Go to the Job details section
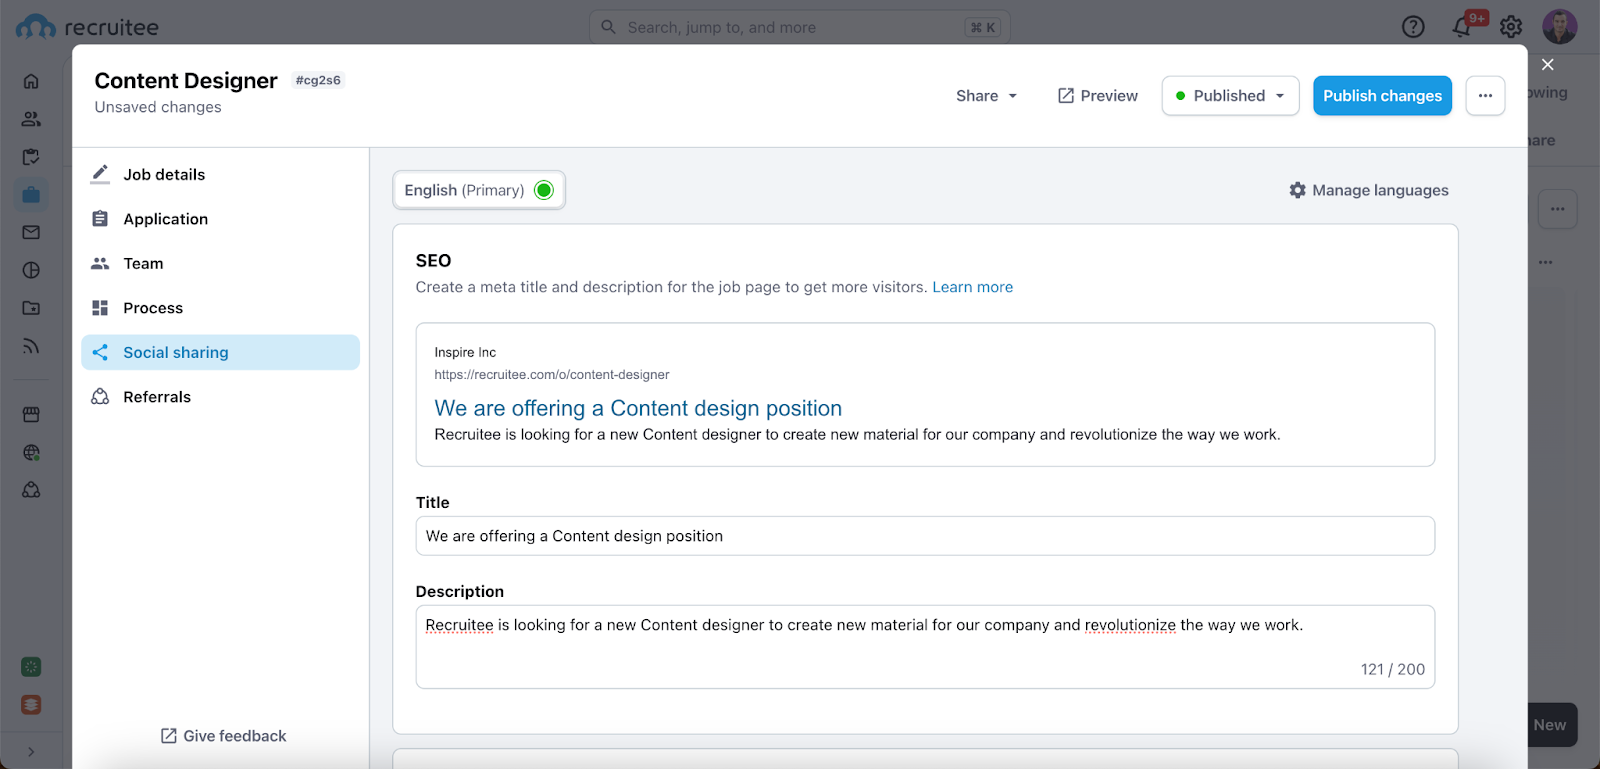1600x769 pixels. pos(164,174)
